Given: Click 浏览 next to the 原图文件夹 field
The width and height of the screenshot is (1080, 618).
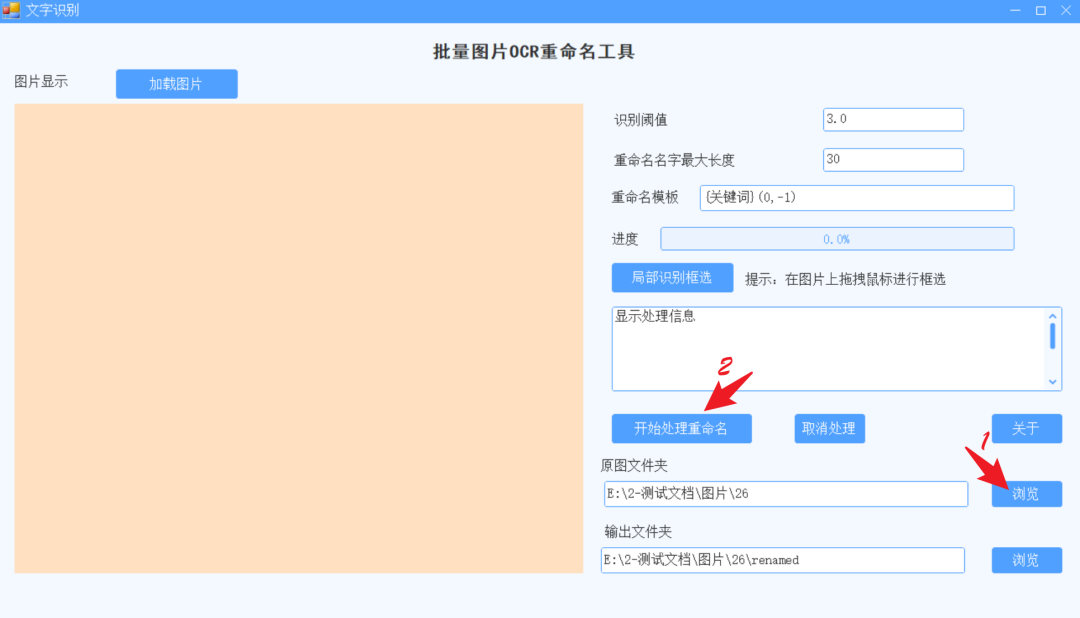Looking at the screenshot, I should click(1026, 493).
